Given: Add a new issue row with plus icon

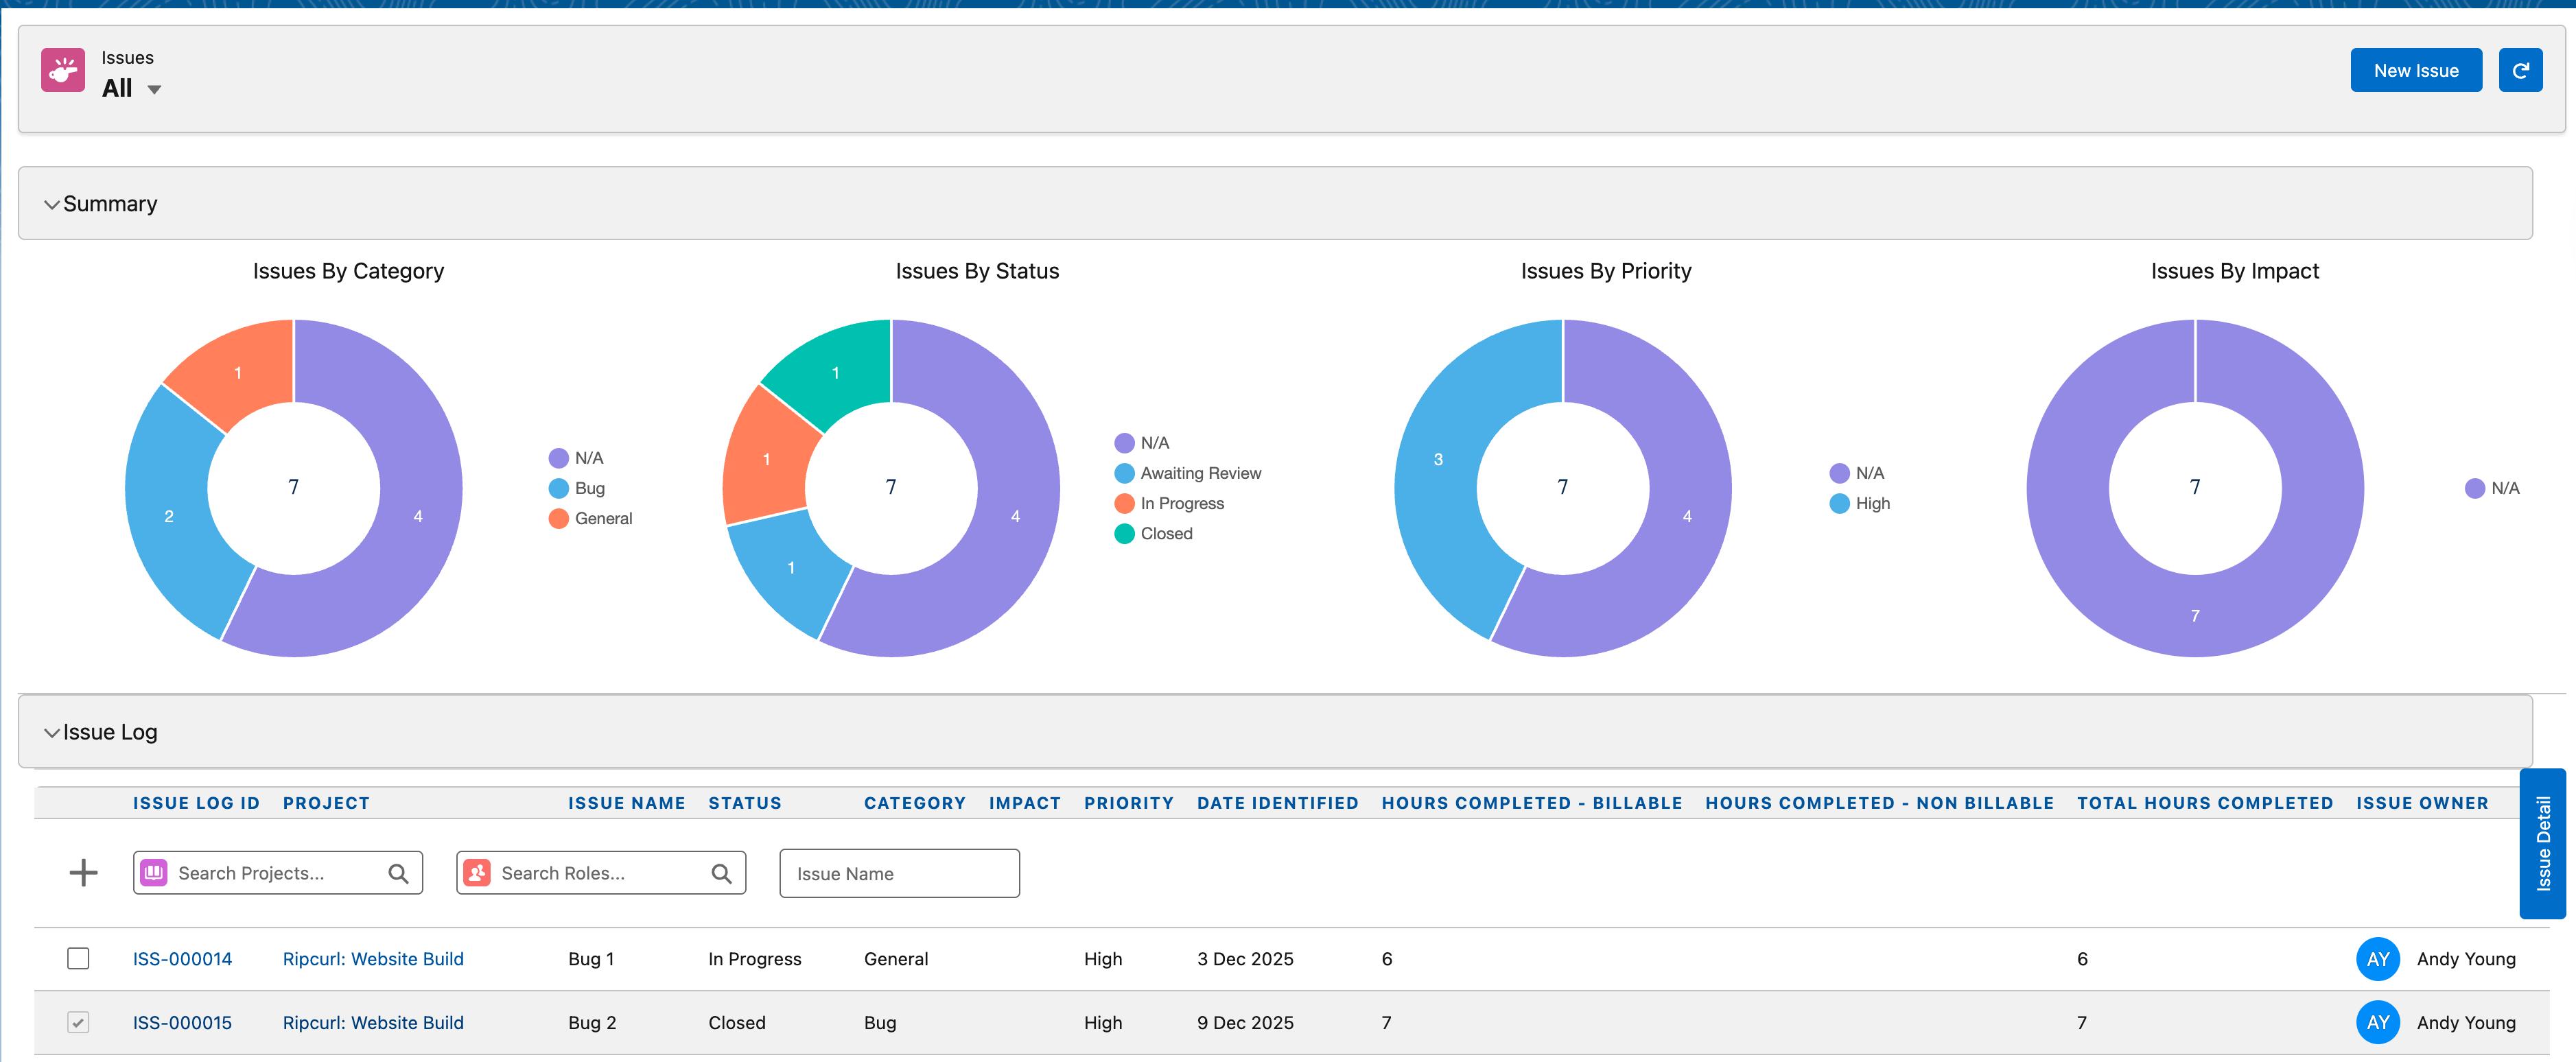Looking at the screenshot, I should click(84, 873).
